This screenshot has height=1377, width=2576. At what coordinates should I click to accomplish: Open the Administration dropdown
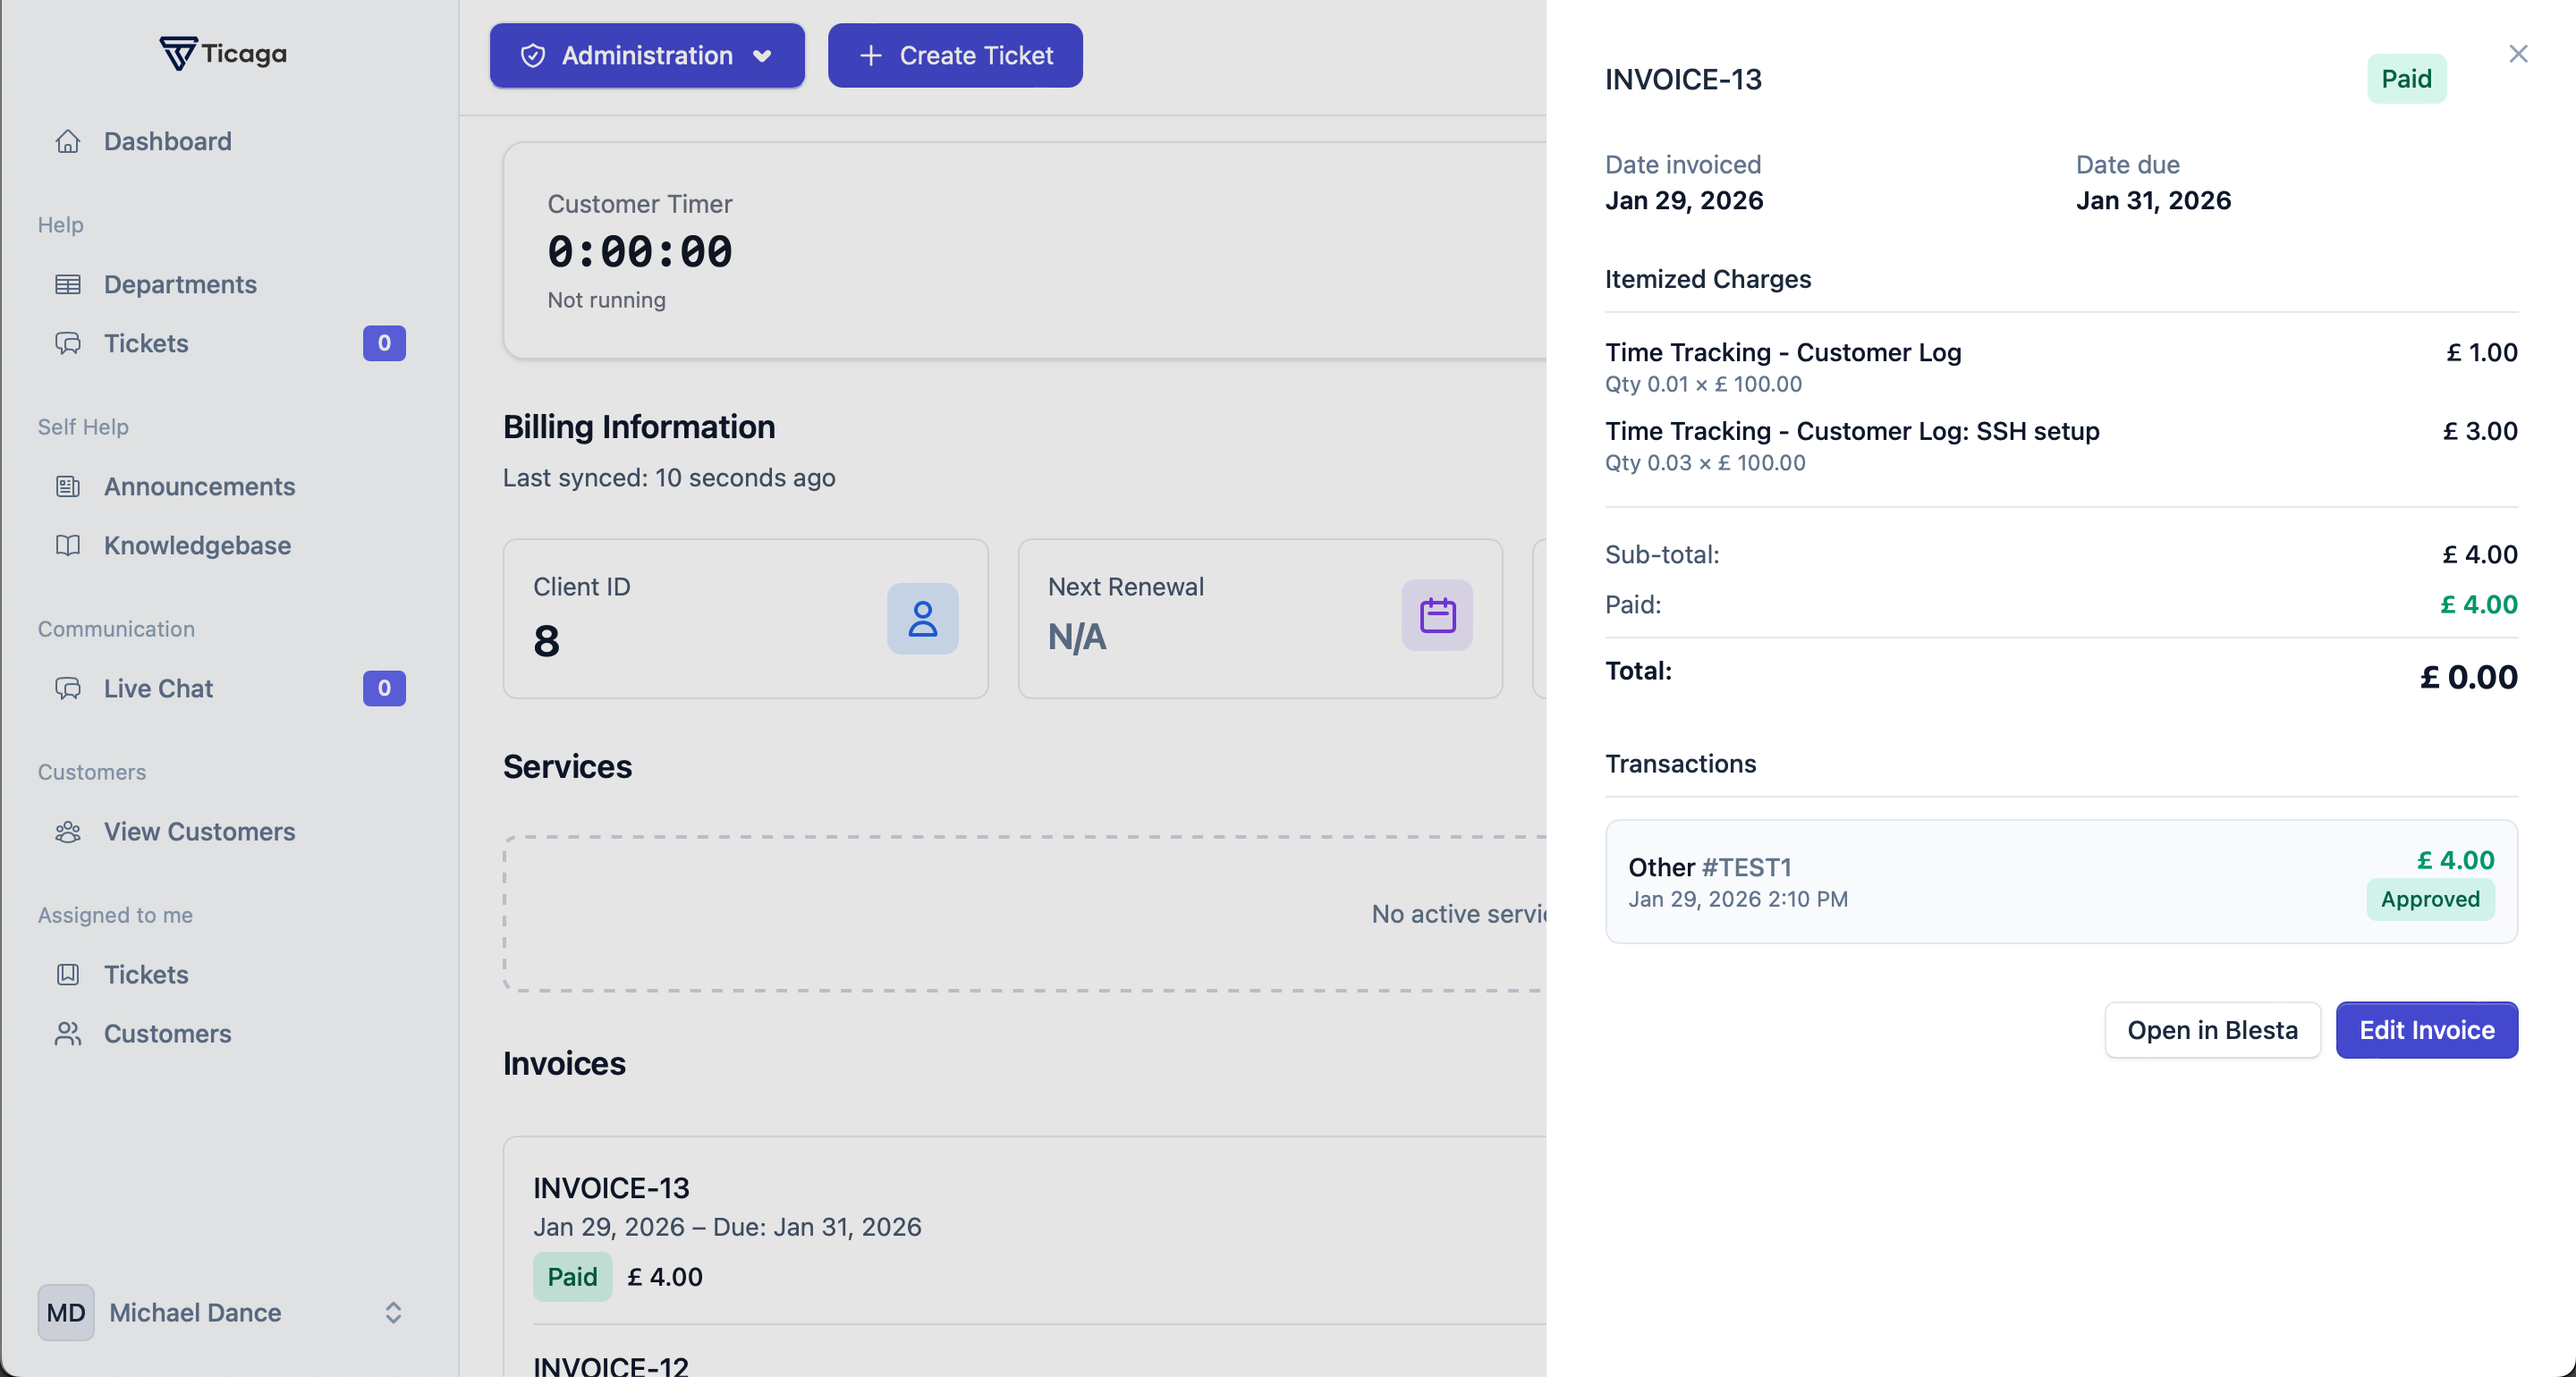646,55
